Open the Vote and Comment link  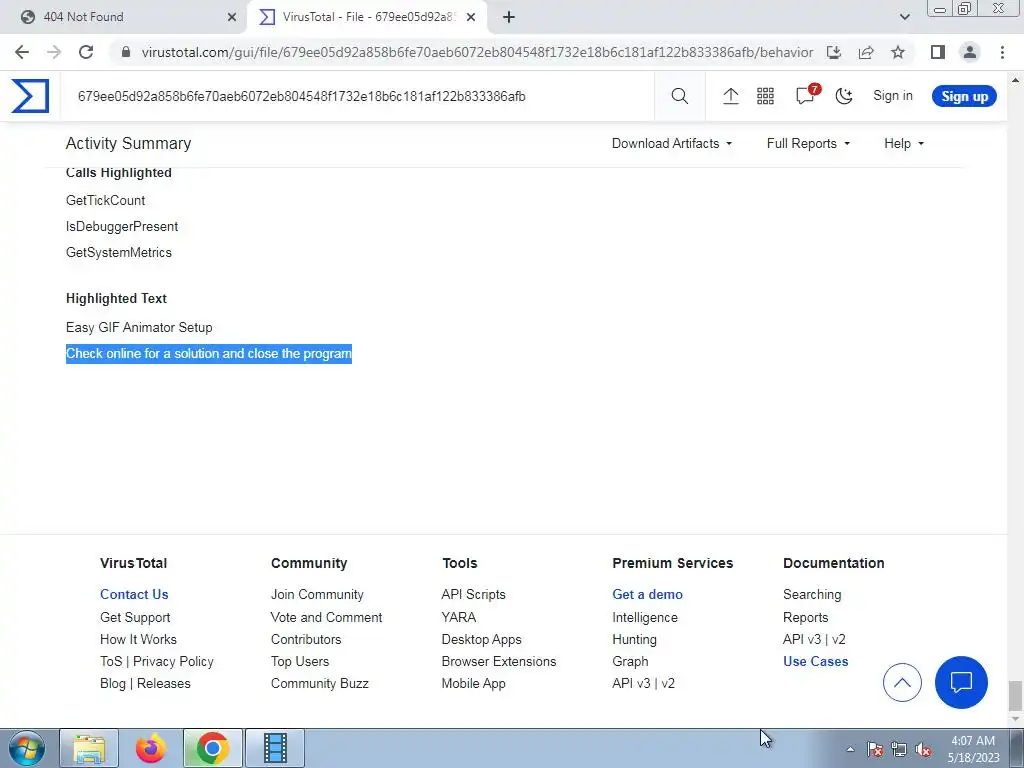click(x=327, y=618)
